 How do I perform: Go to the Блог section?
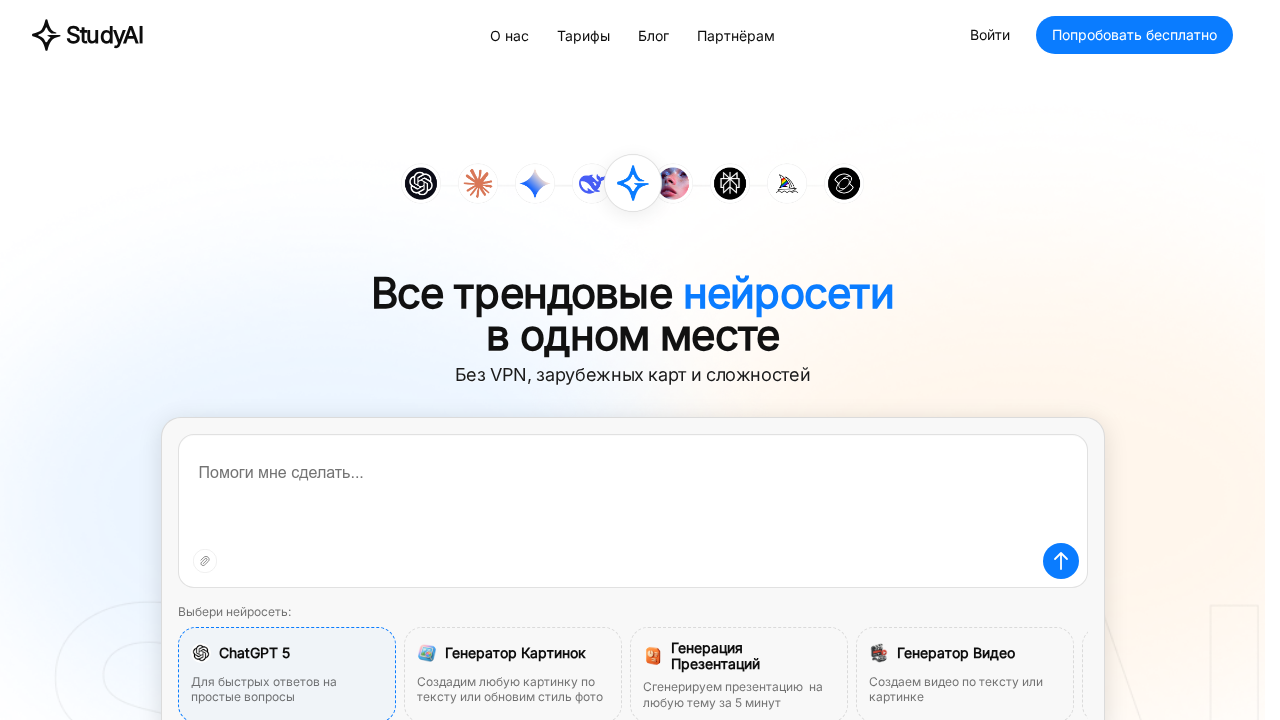(x=653, y=36)
